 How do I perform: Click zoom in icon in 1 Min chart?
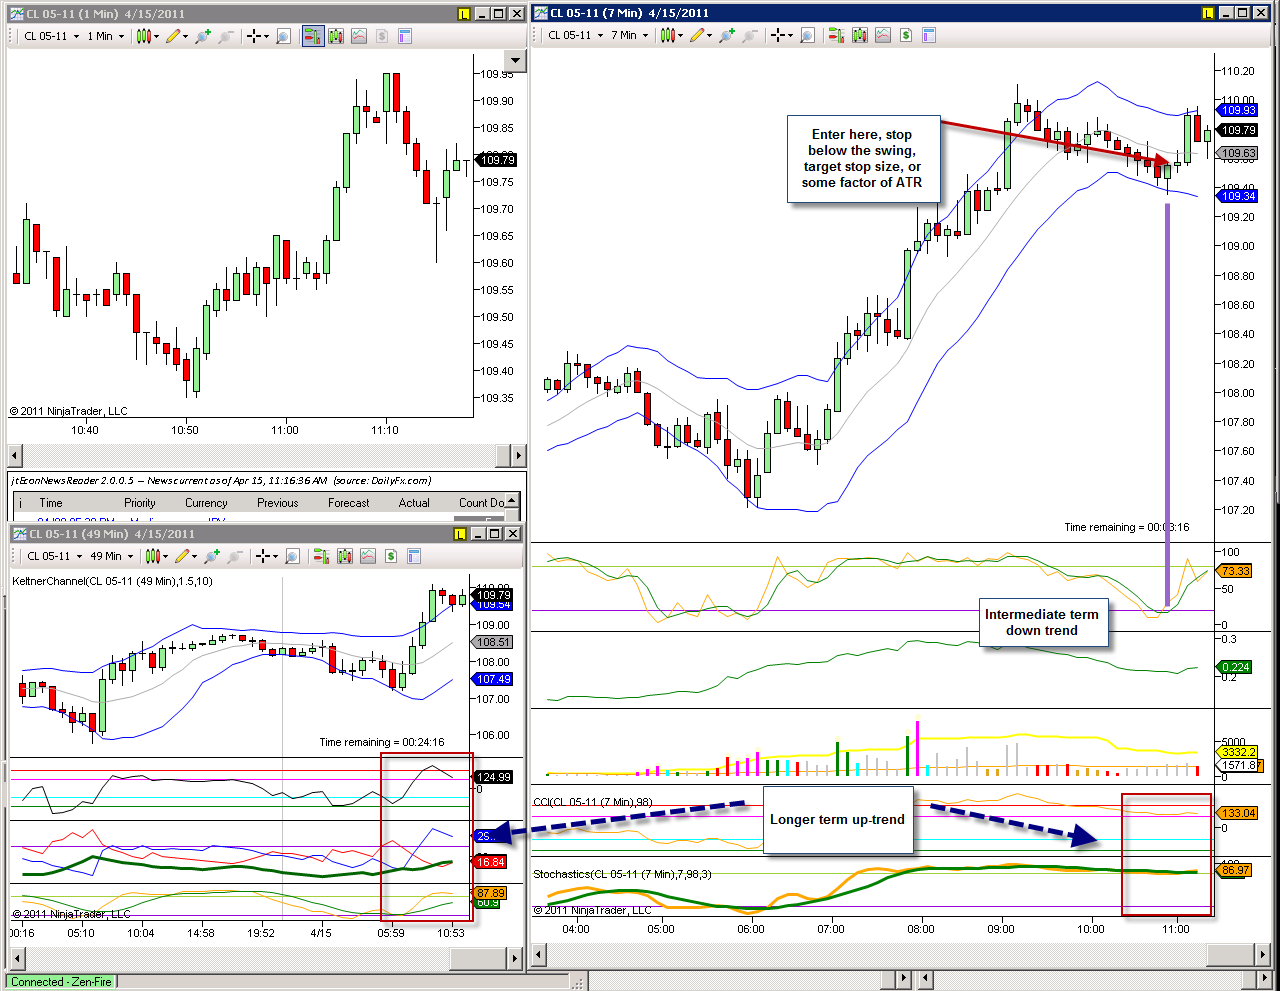[x=204, y=36]
